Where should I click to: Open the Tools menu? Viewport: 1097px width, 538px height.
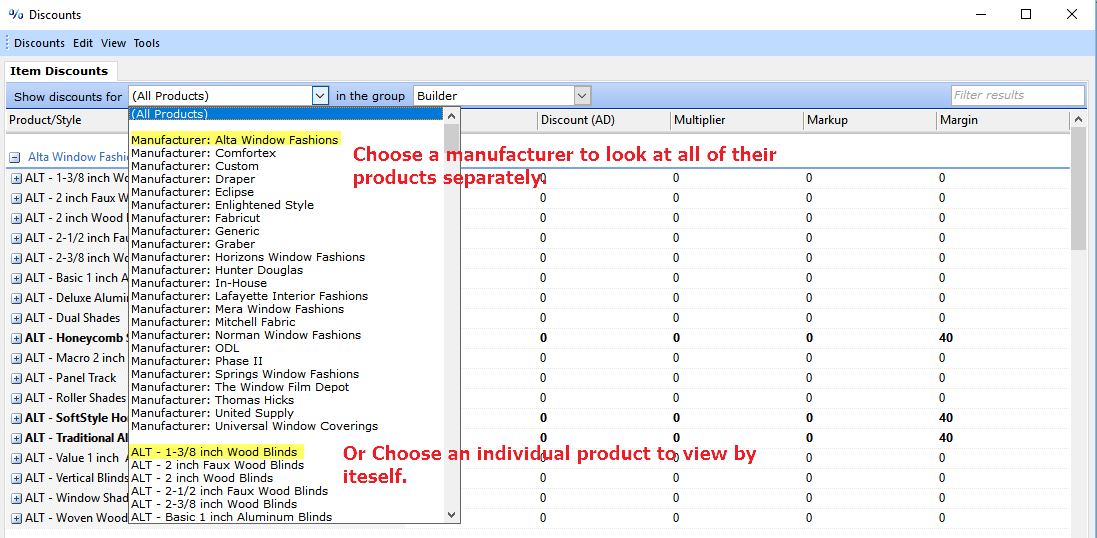(x=147, y=43)
